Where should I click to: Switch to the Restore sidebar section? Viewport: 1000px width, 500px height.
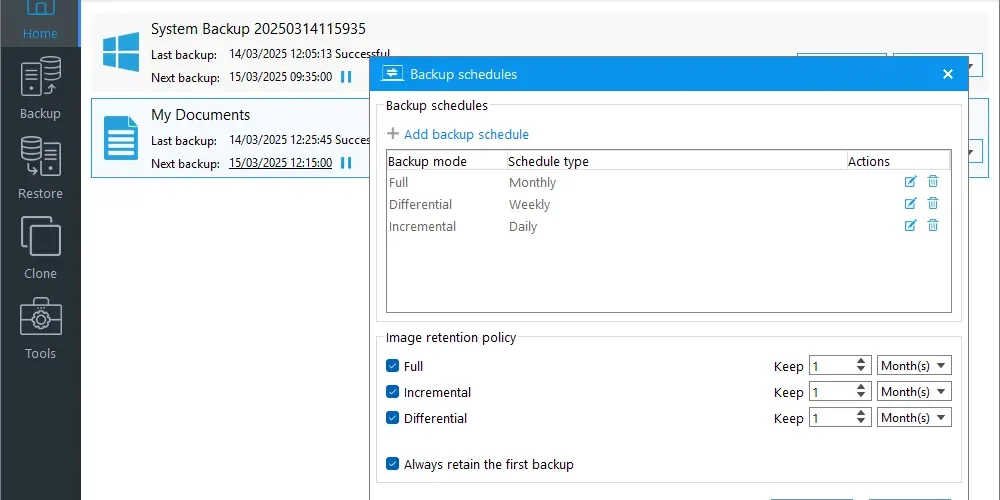click(x=40, y=168)
